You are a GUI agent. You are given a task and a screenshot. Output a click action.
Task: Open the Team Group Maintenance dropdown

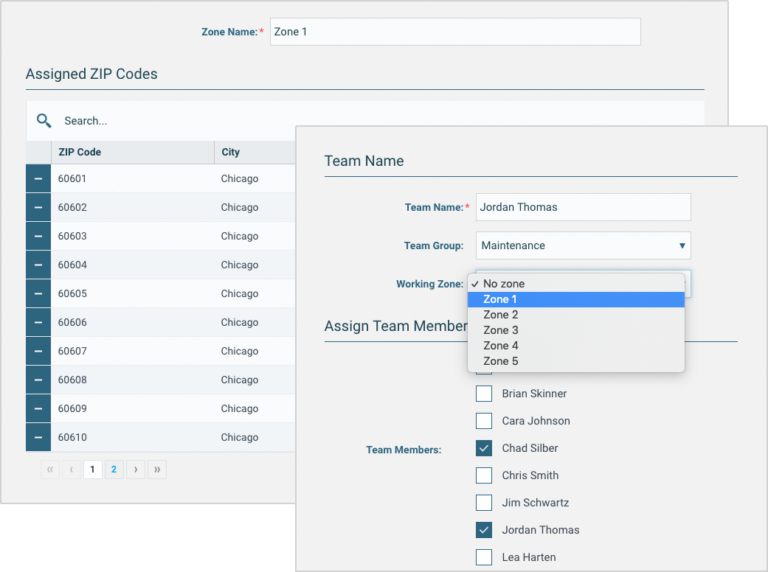pos(583,246)
